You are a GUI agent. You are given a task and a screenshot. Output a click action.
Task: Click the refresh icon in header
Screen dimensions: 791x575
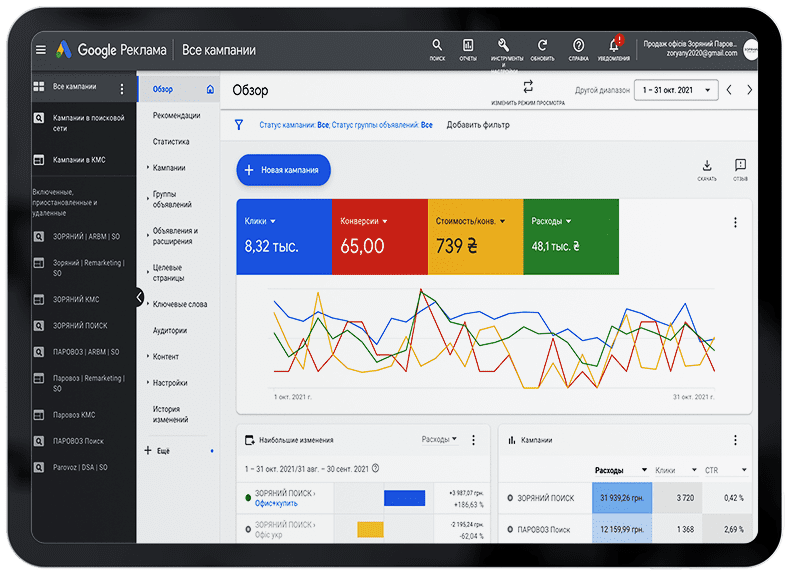click(542, 46)
